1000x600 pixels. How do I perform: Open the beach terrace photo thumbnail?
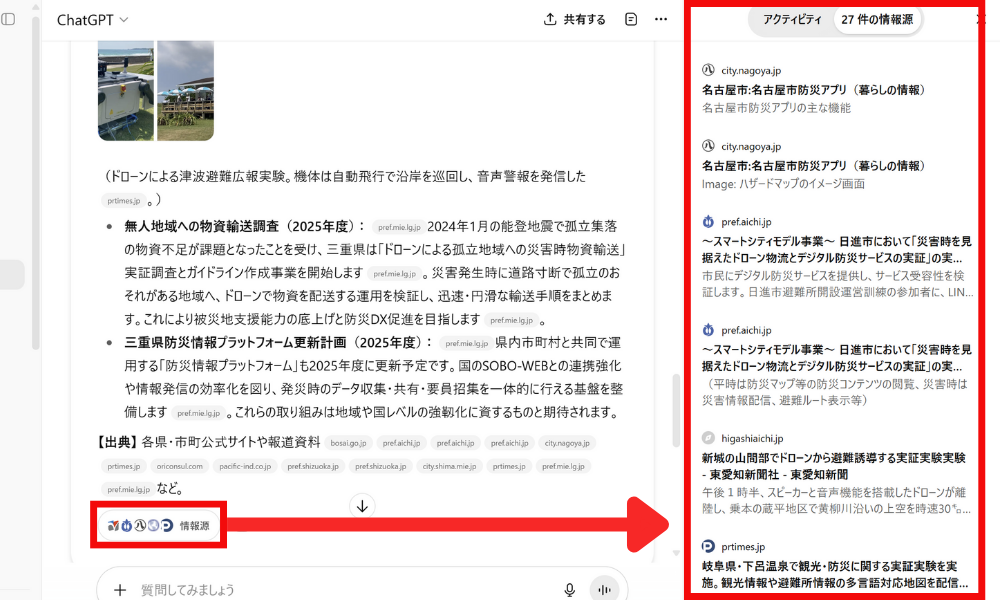(186, 91)
